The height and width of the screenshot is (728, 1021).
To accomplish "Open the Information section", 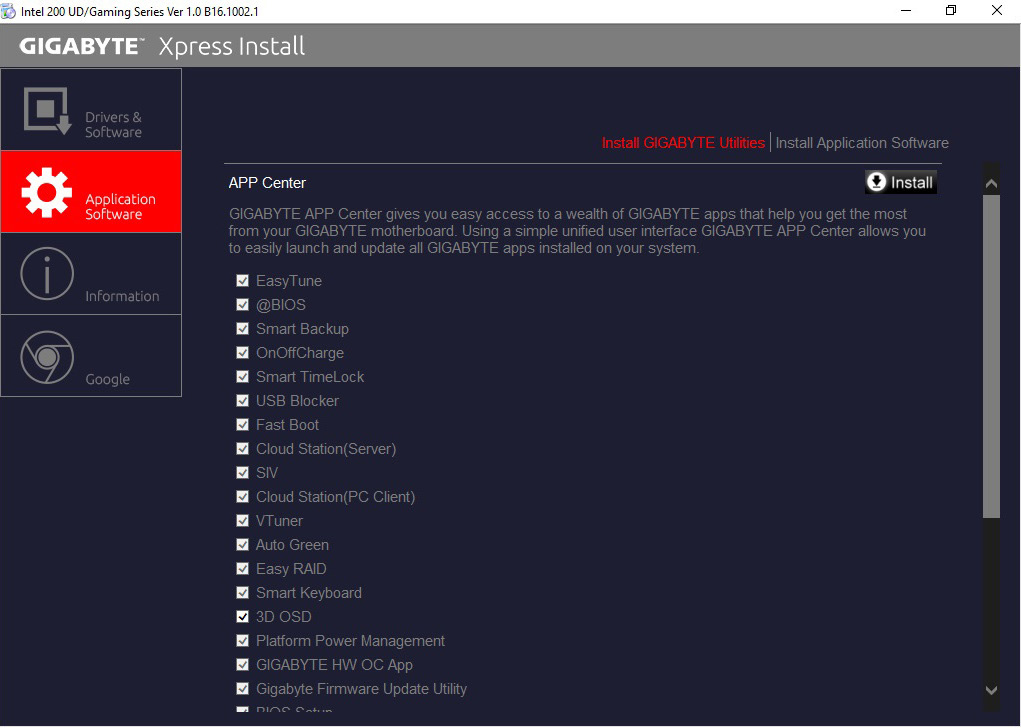I will tap(91, 272).
